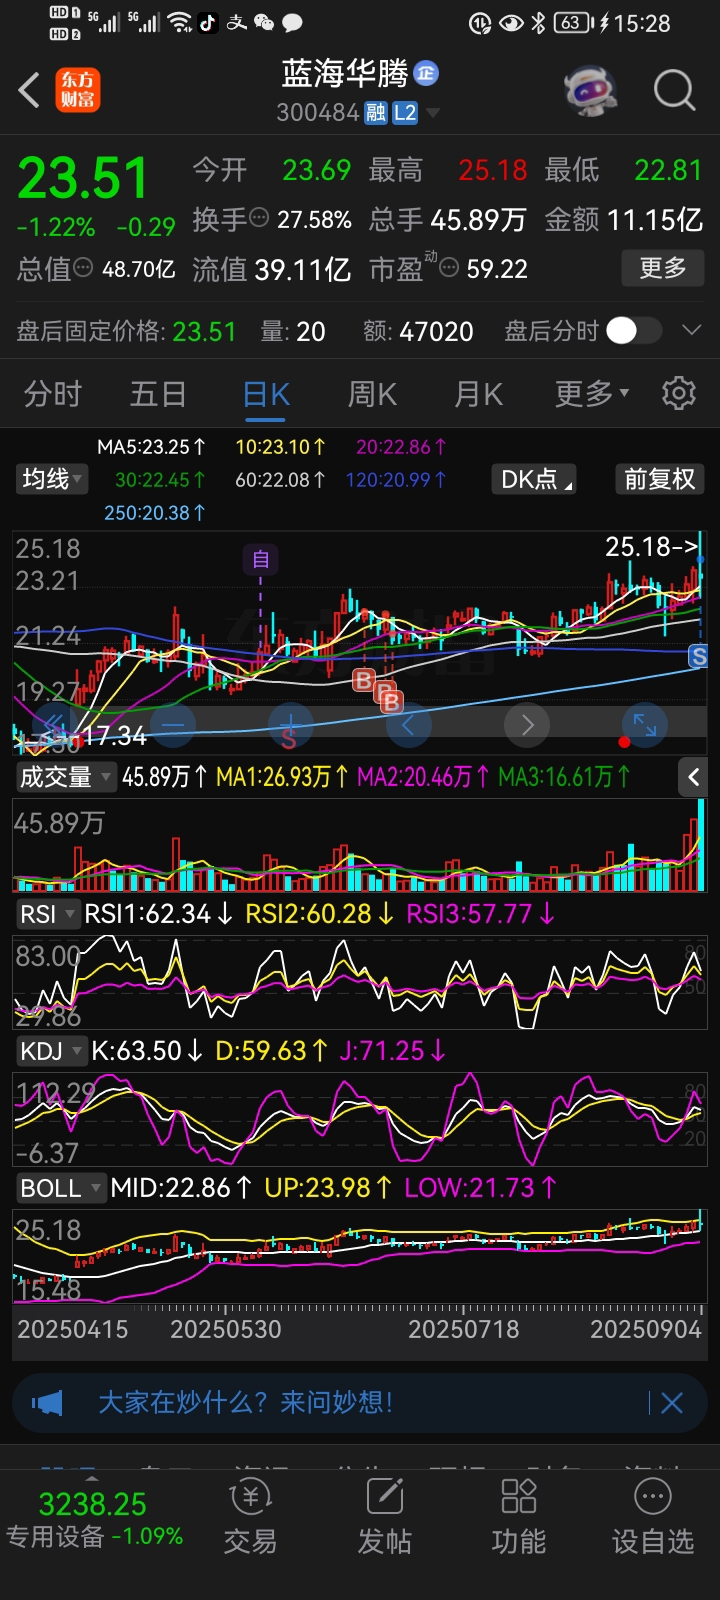This screenshot has height=1600, width=720.
Task: Switch to 周K tab
Action: [372, 394]
